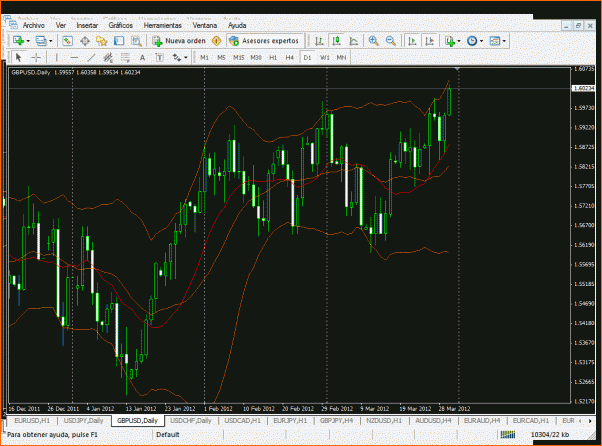Open the Gráficos menu
Viewport: 602px width, 446px height.
point(121,25)
